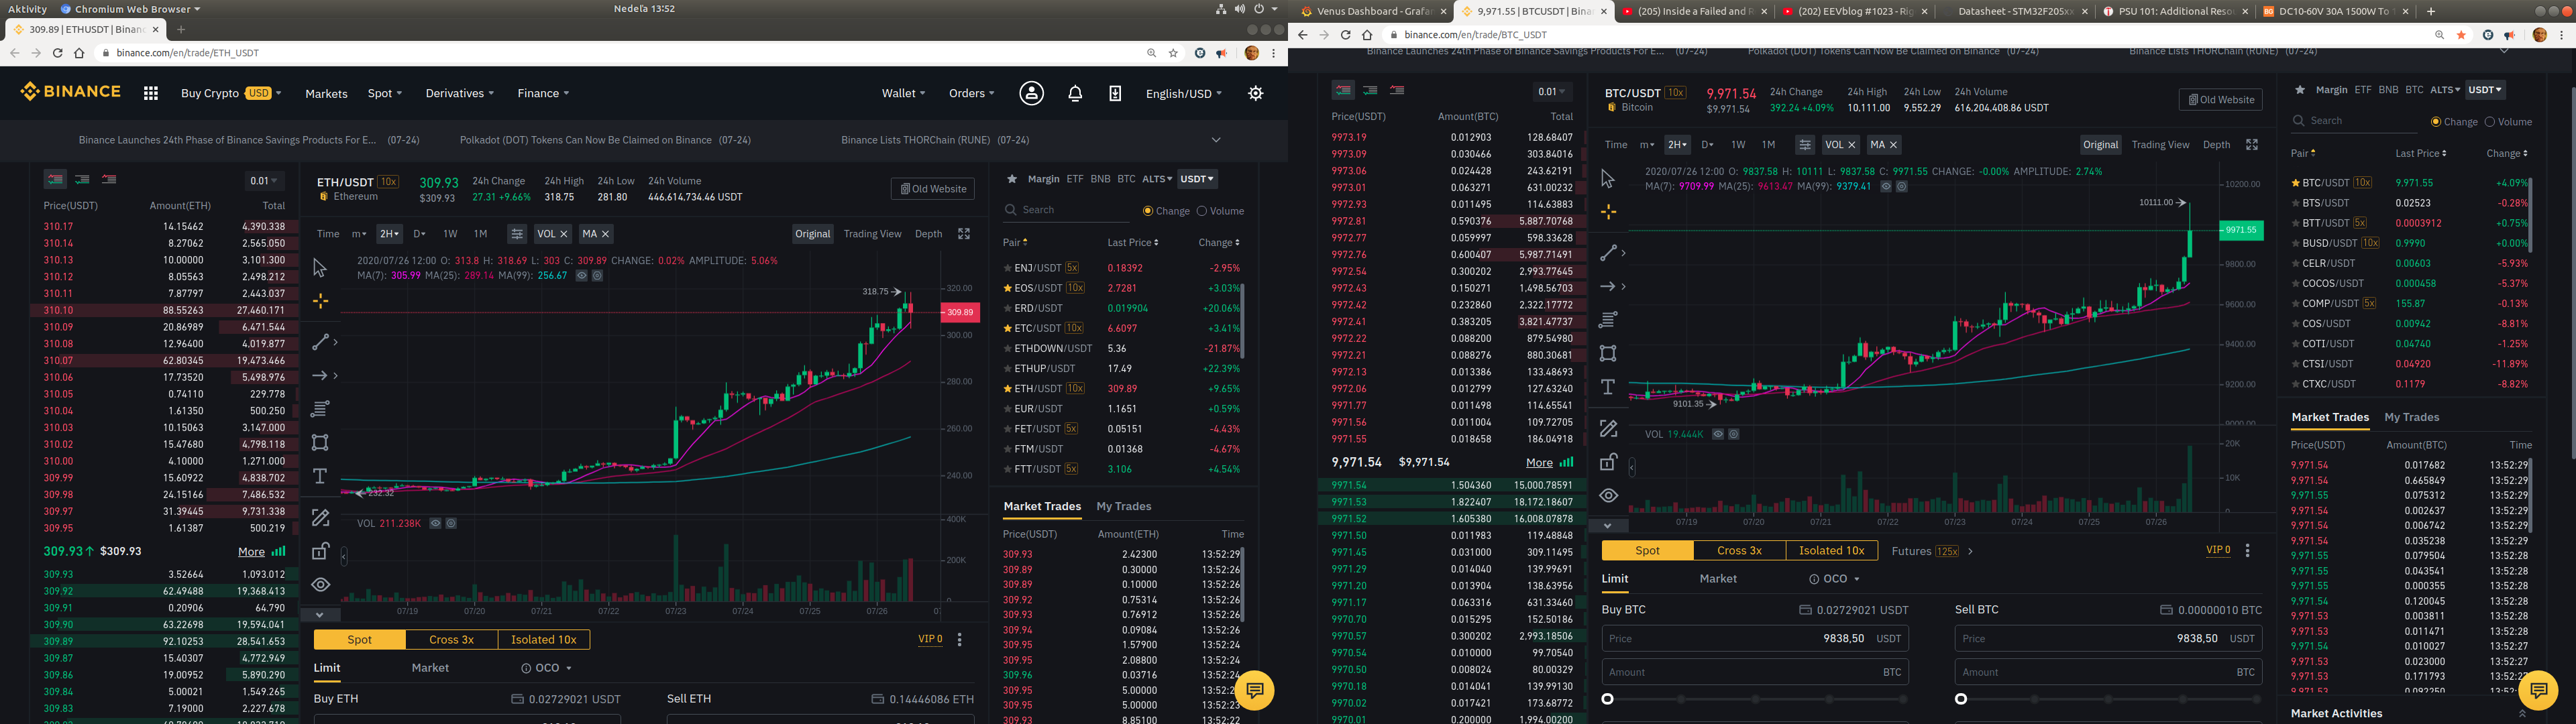Select Change radio button in BTC pairs list

pyautogui.click(x=2436, y=122)
